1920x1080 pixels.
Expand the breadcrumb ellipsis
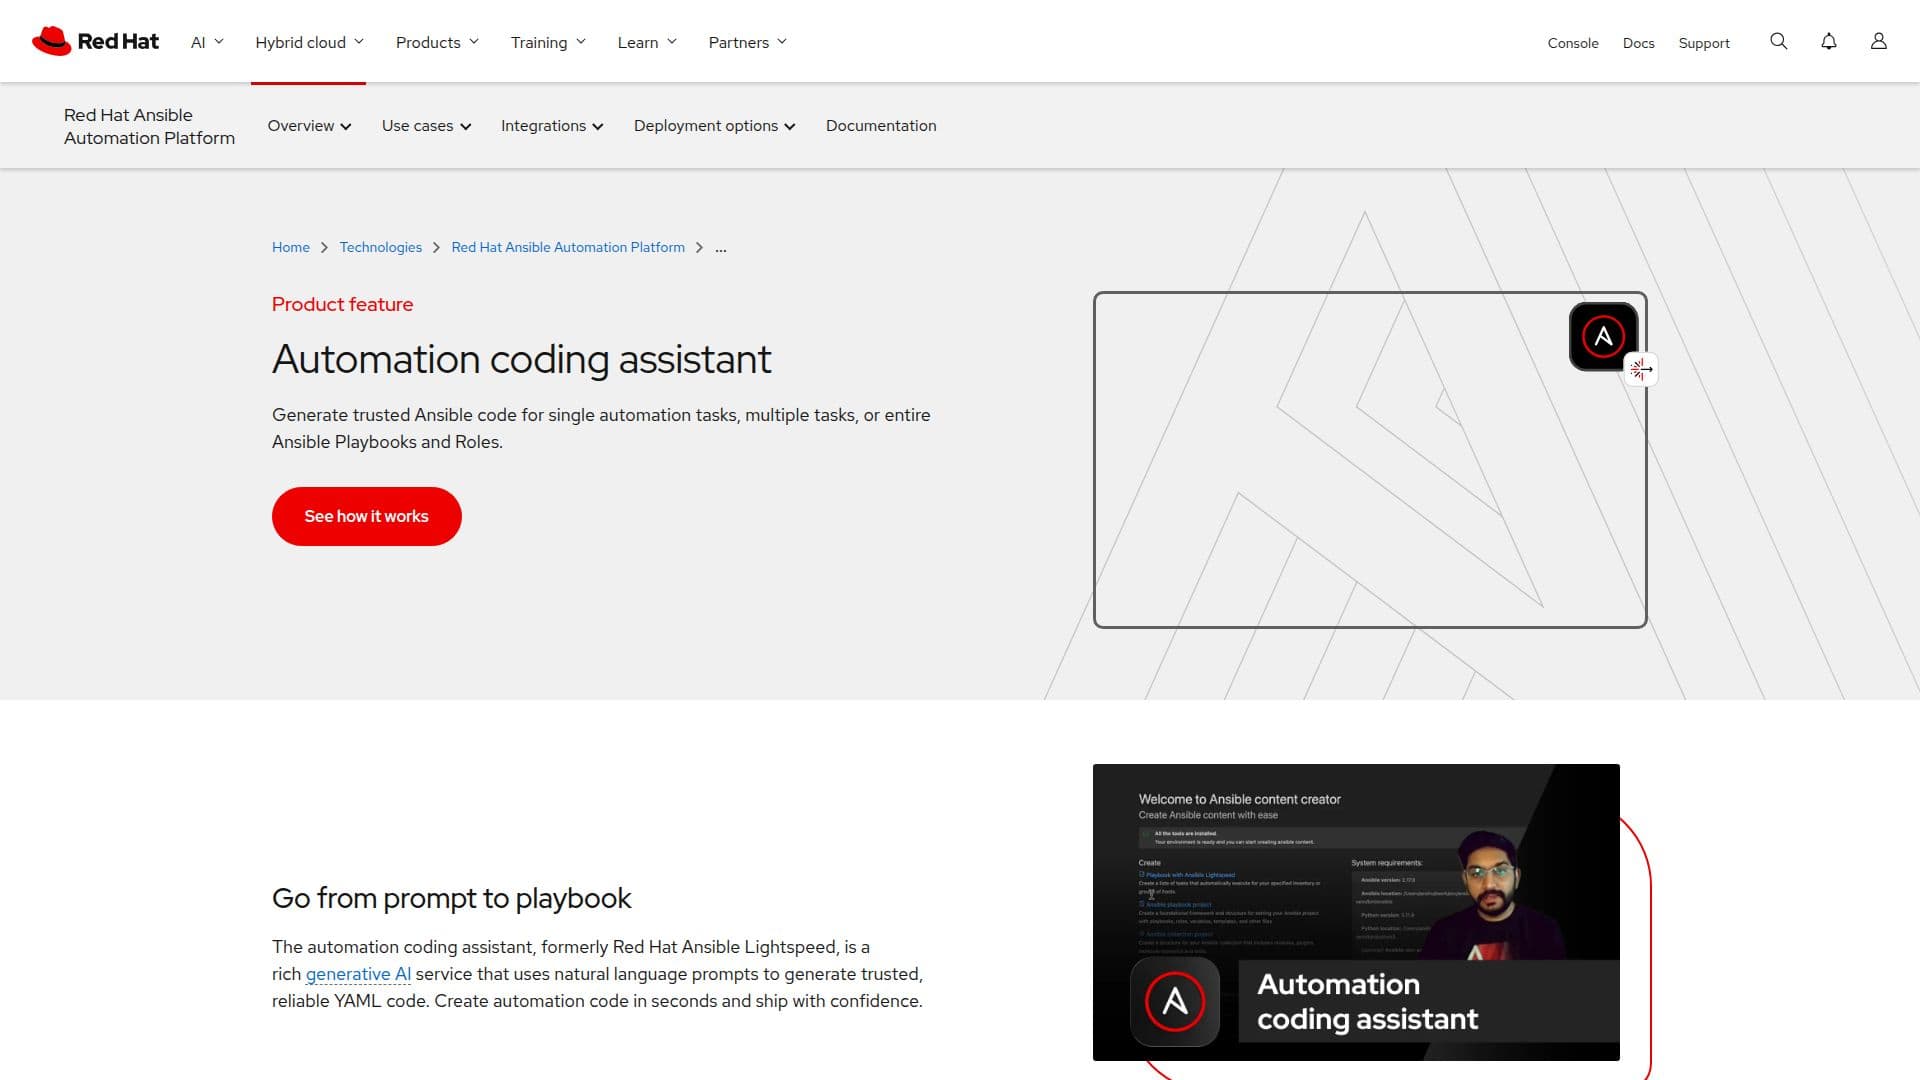(721, 248)
